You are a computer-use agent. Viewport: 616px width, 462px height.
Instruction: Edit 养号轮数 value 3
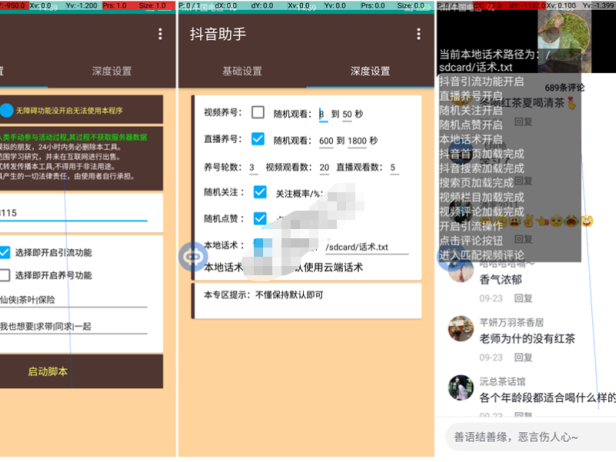pyautogui.click(x=253, y=167)
